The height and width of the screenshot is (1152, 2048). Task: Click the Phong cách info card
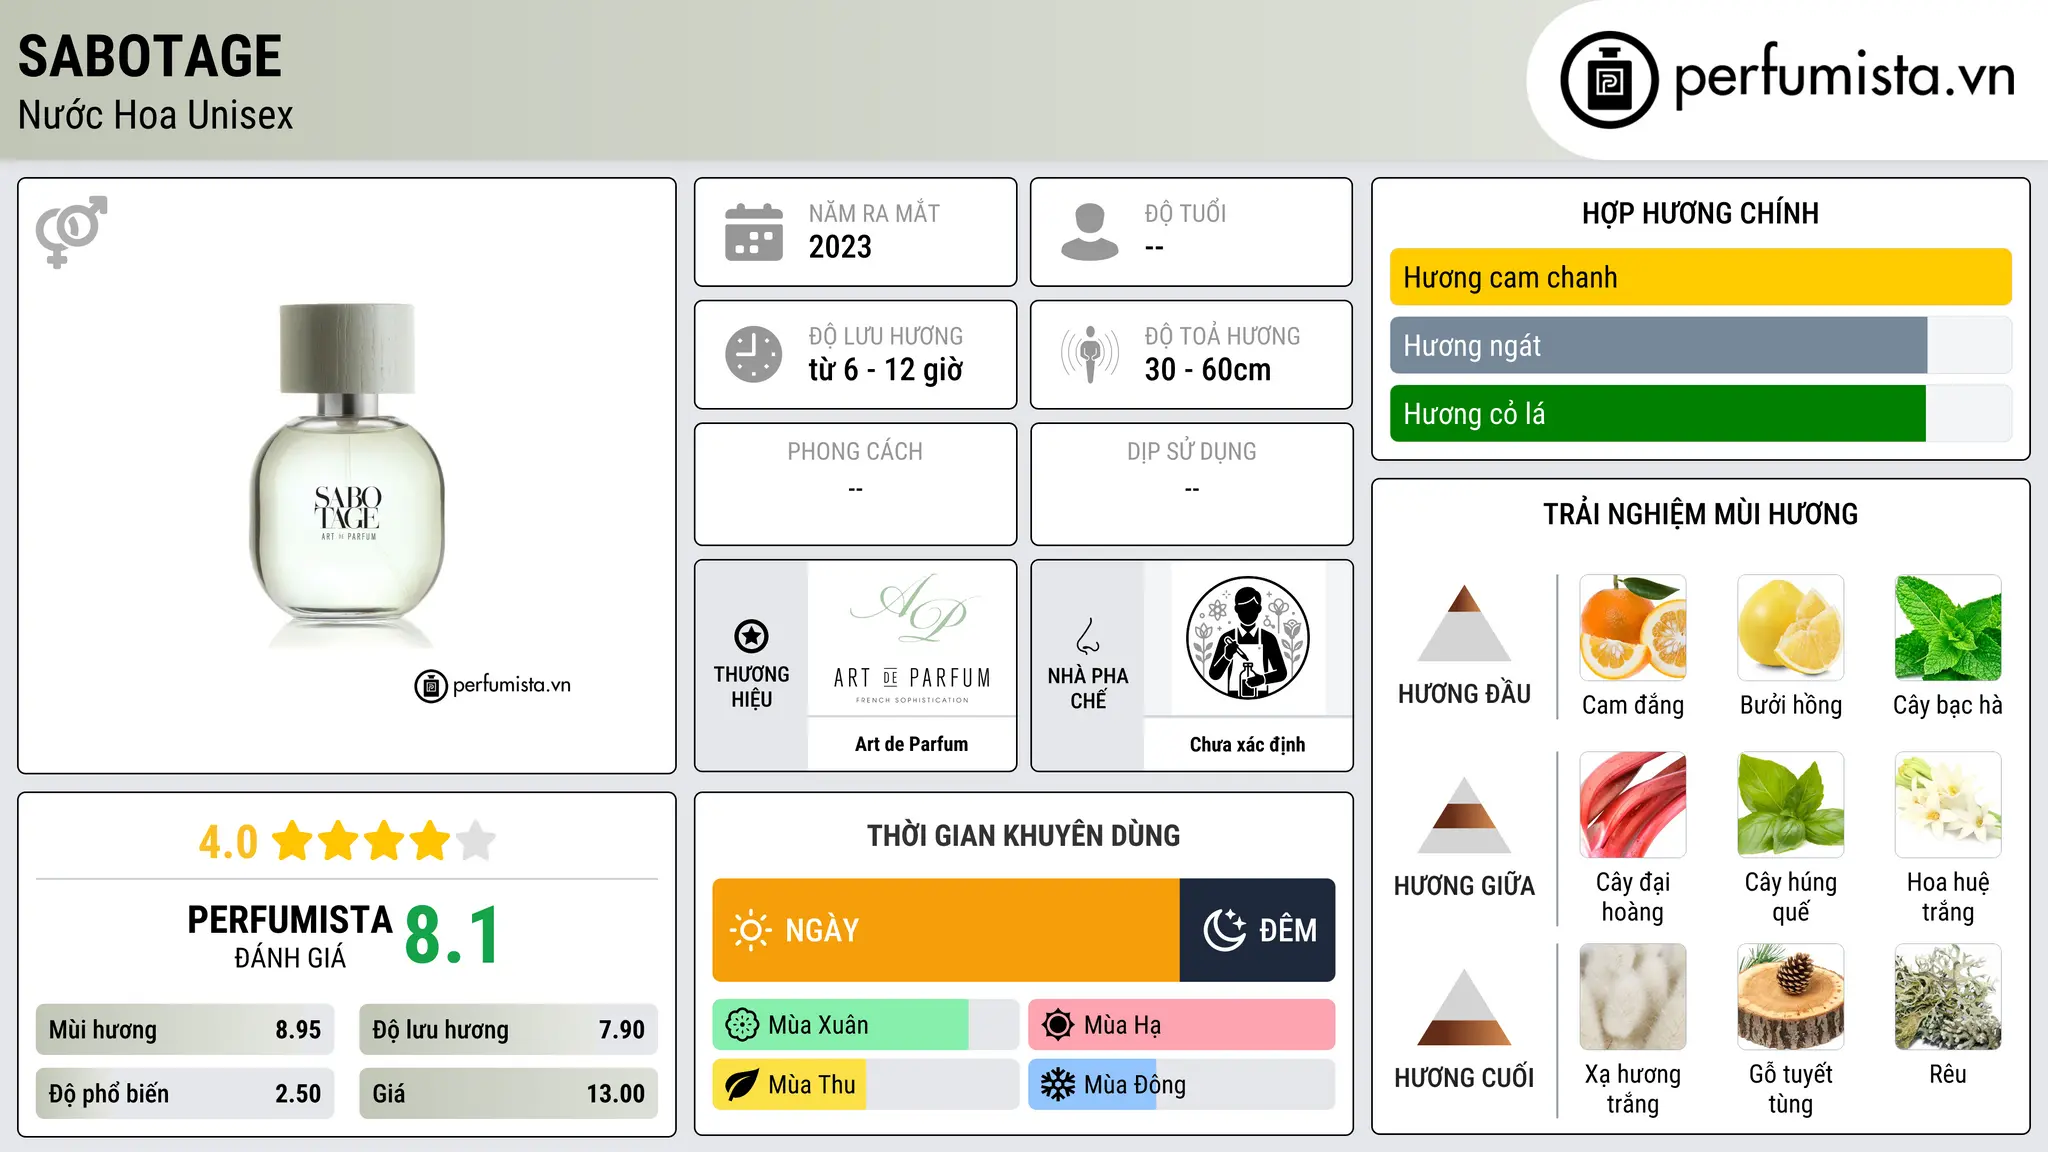point(856,484)
